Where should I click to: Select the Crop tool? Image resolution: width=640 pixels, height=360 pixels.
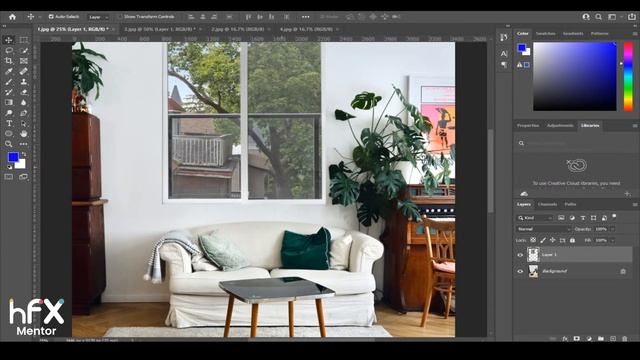tap(9, 61)
